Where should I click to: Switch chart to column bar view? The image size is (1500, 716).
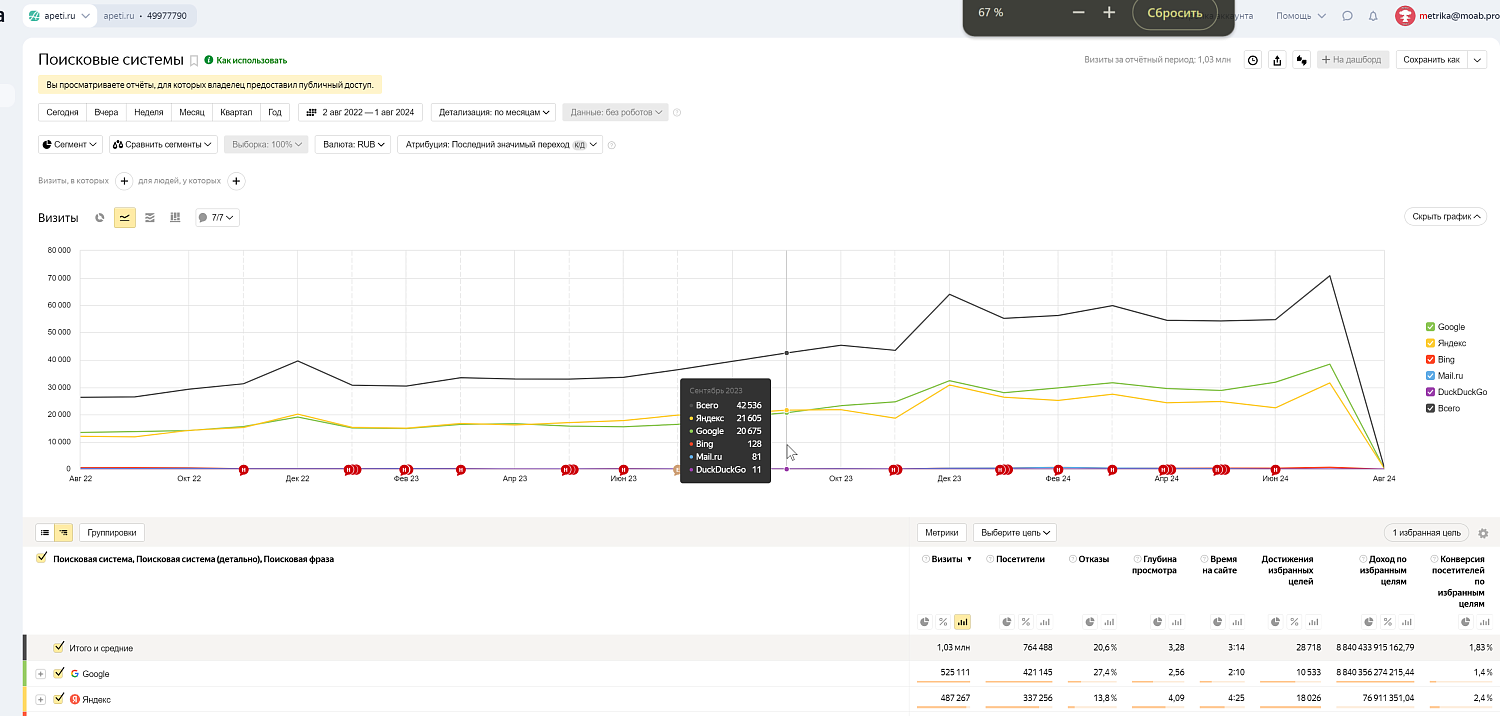175,217
